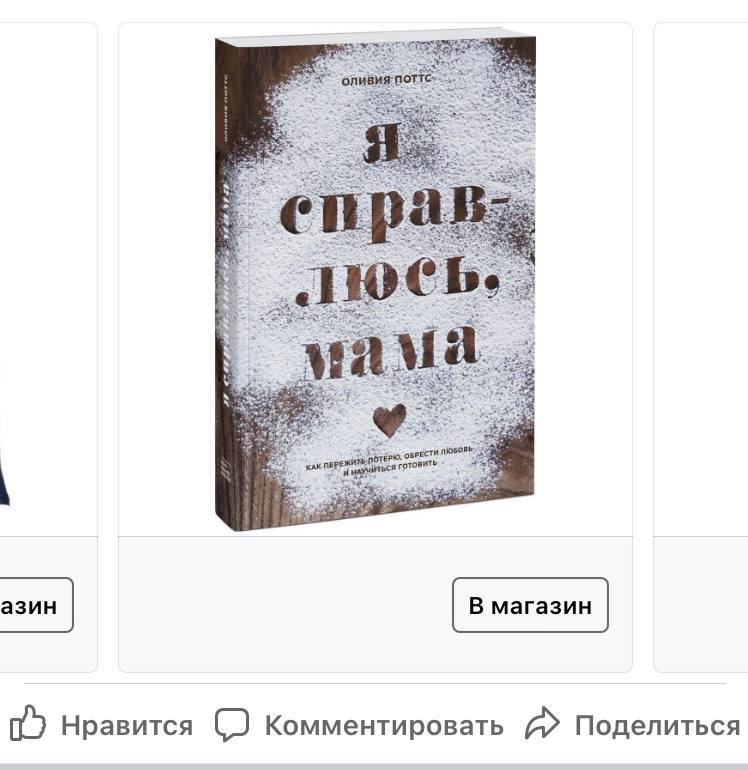Tap the "Нравится" label
Image resolution: width=748 pixels, height=770 pixels.
point(127,725)
